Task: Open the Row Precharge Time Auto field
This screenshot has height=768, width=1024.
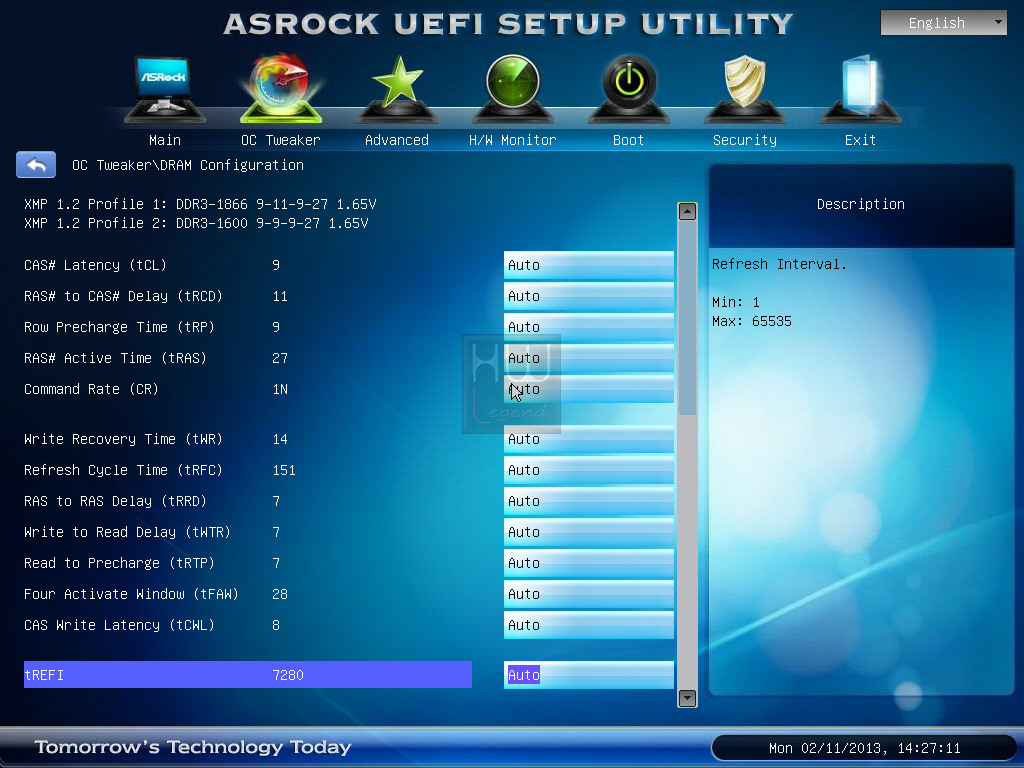Action: tap(588, 327)
